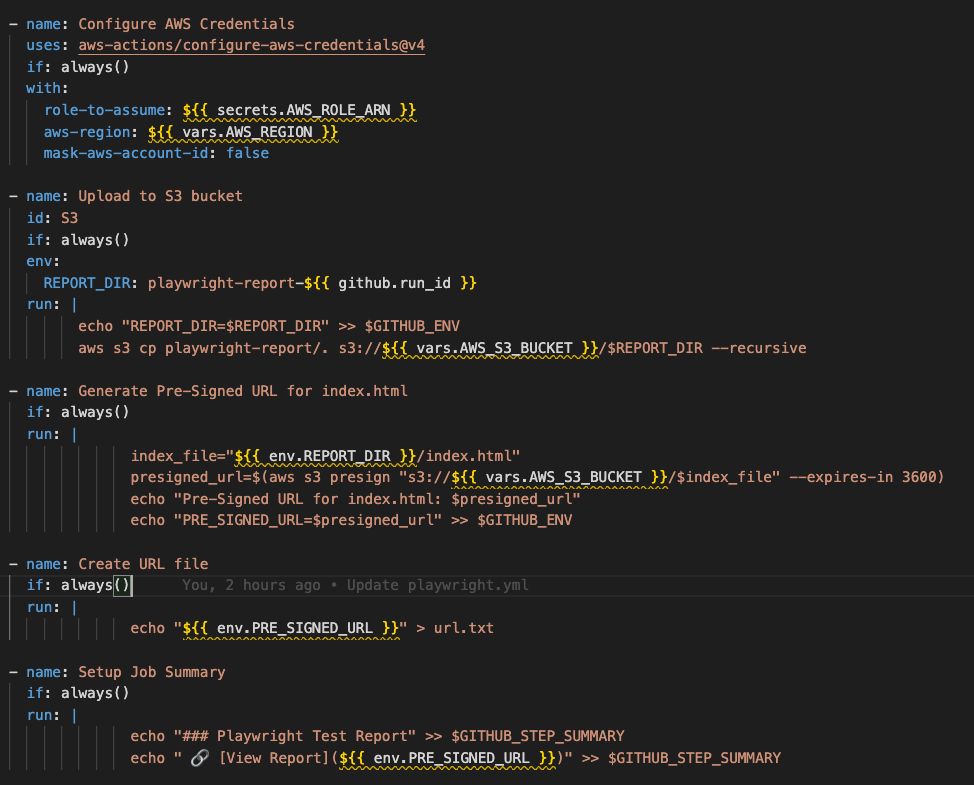Click the mask-aws-account-id false value

247,153
